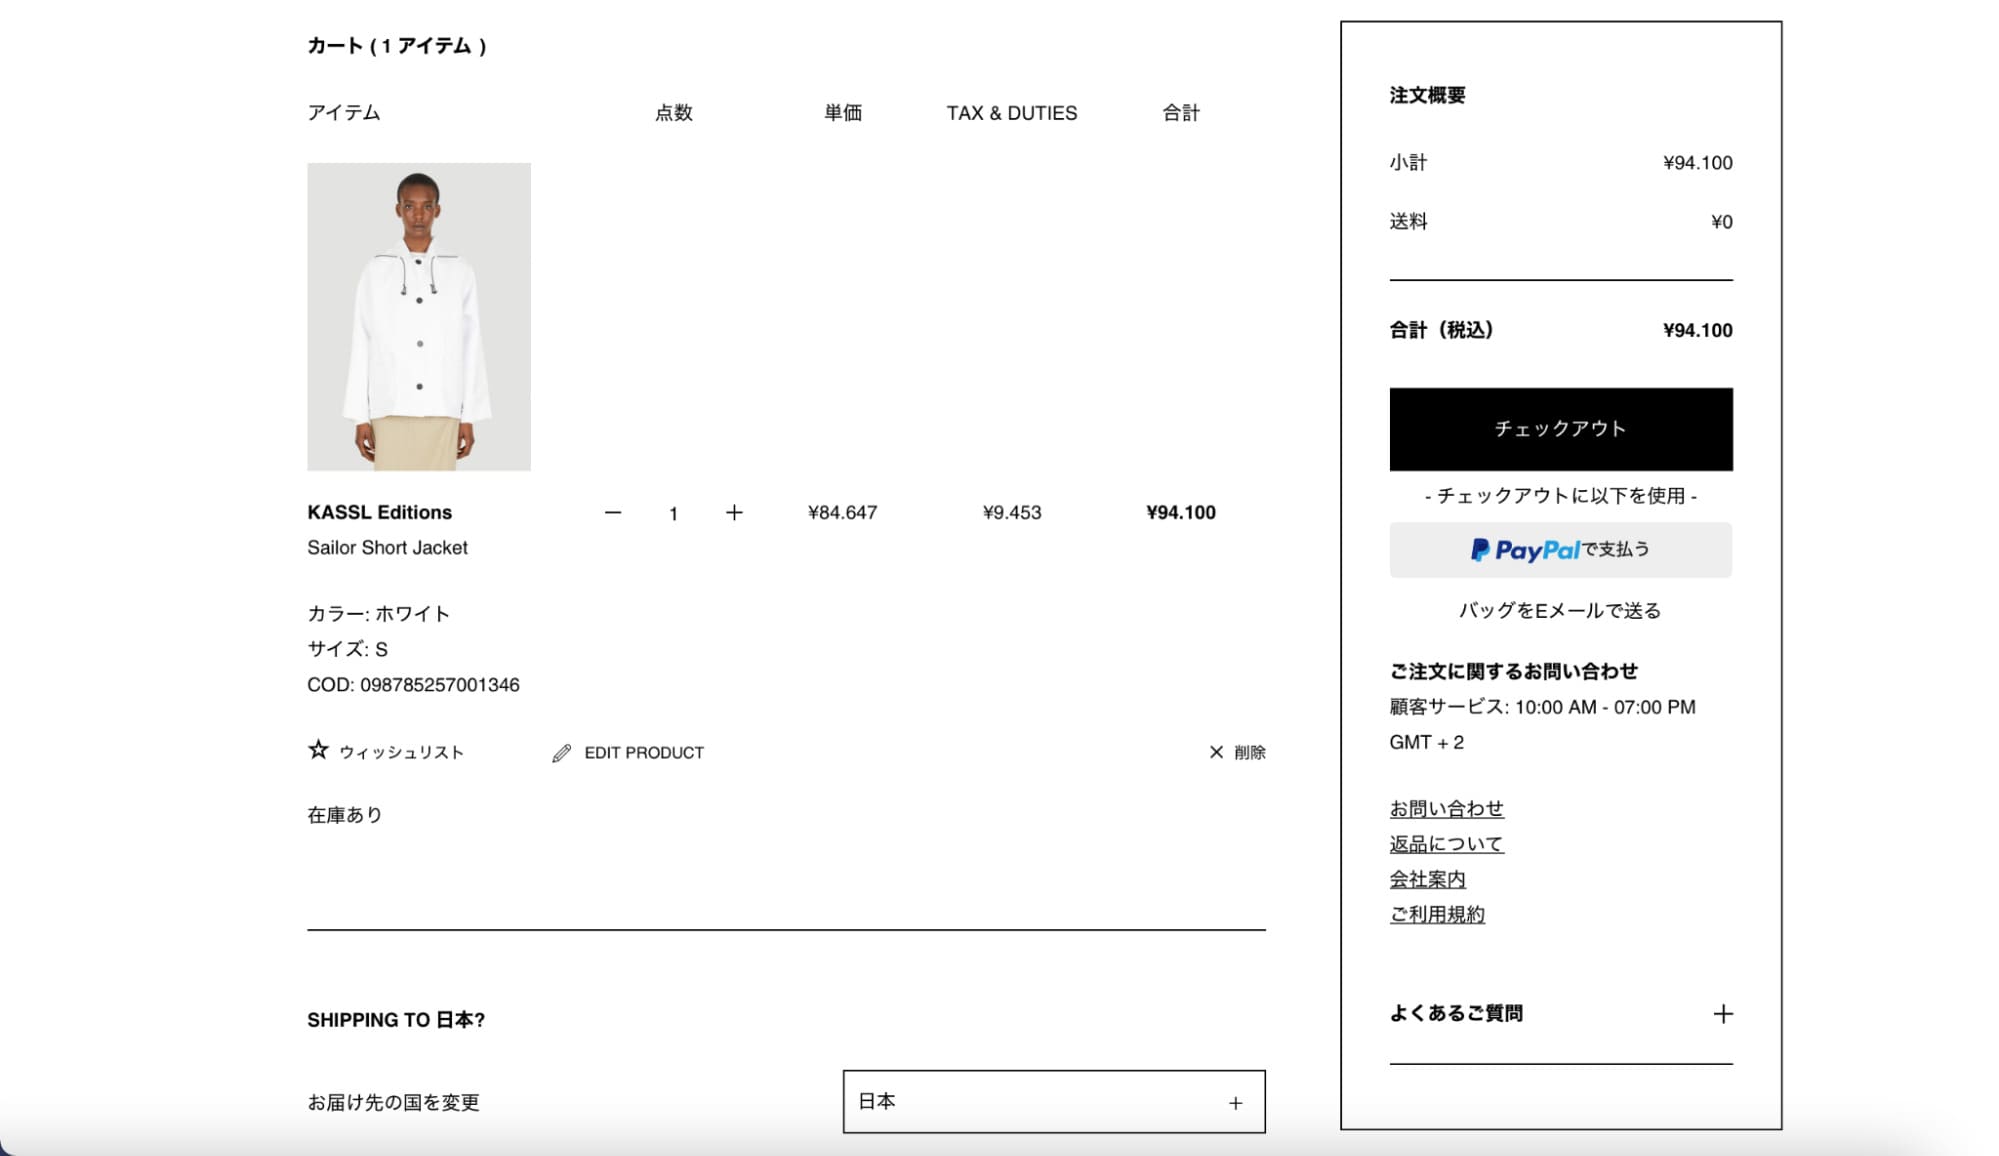
Task: Click the 送料 ¥0 value
Action: [1721, 222]
